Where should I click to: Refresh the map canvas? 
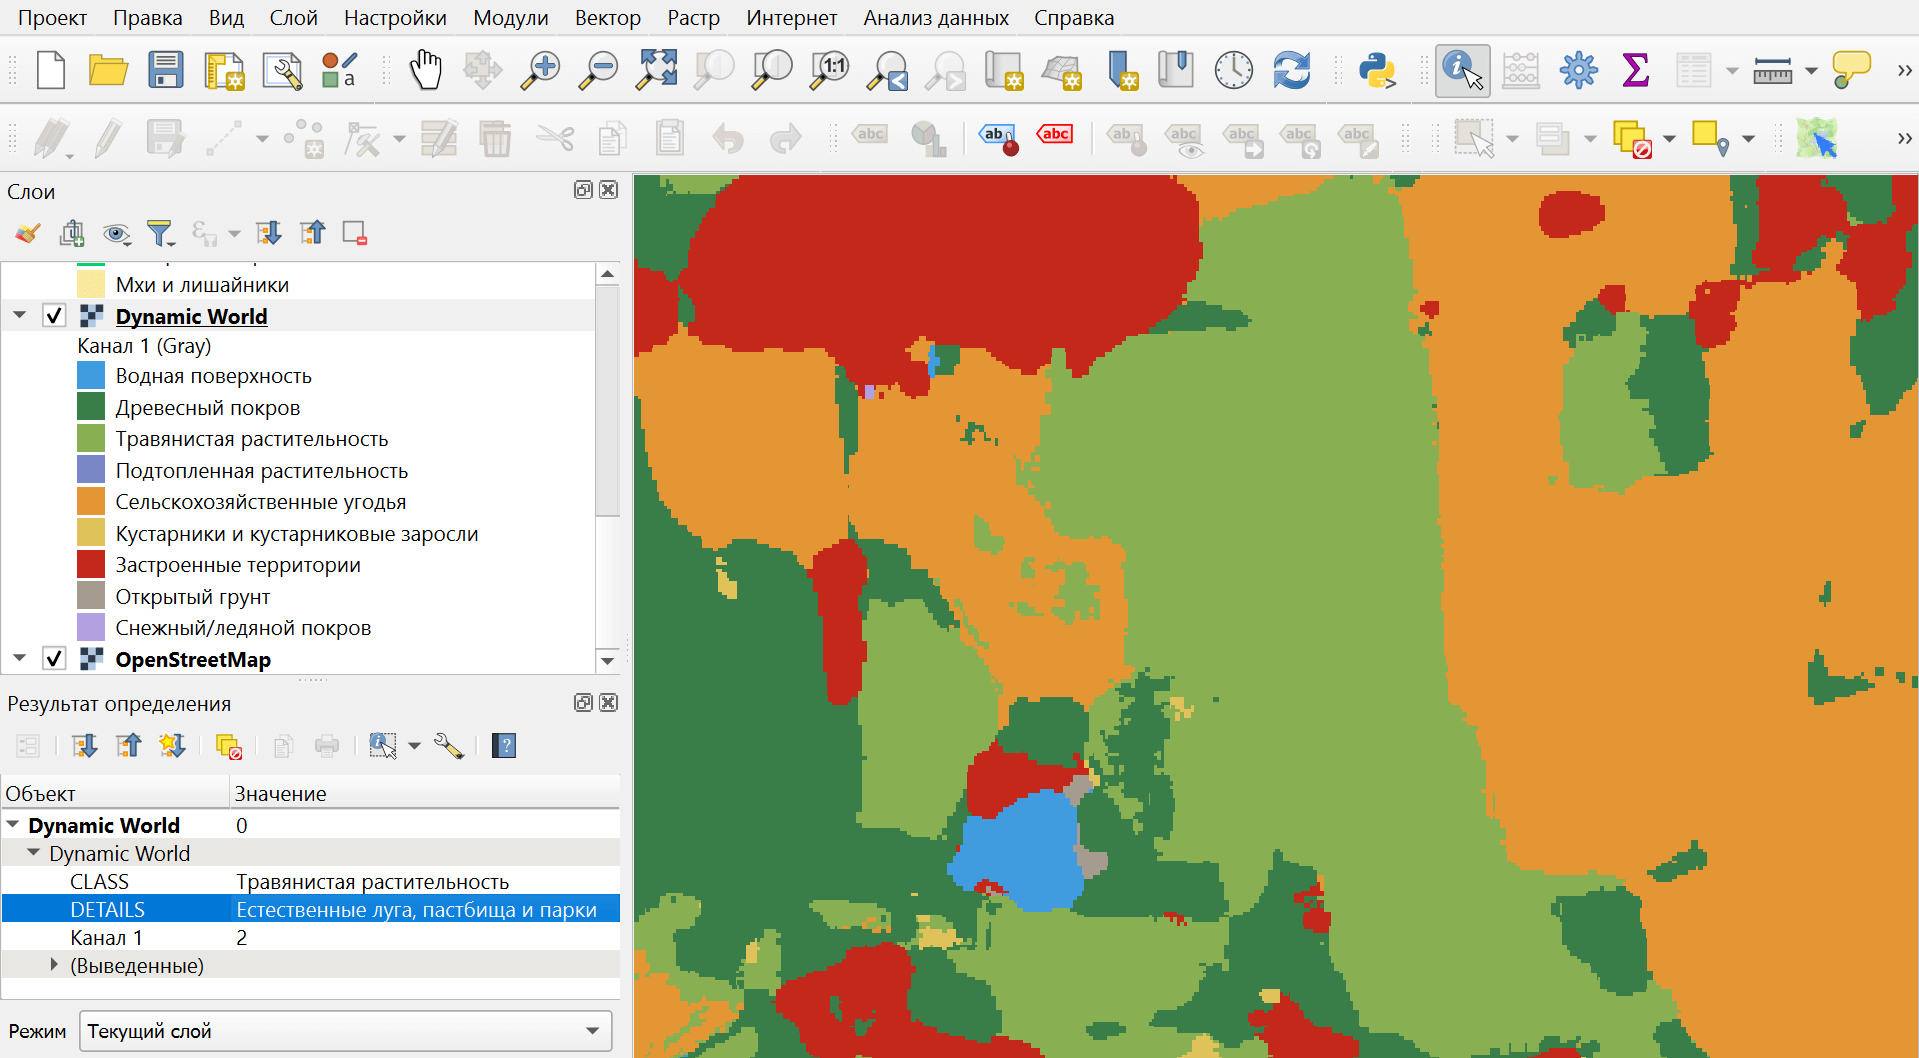1292,71
